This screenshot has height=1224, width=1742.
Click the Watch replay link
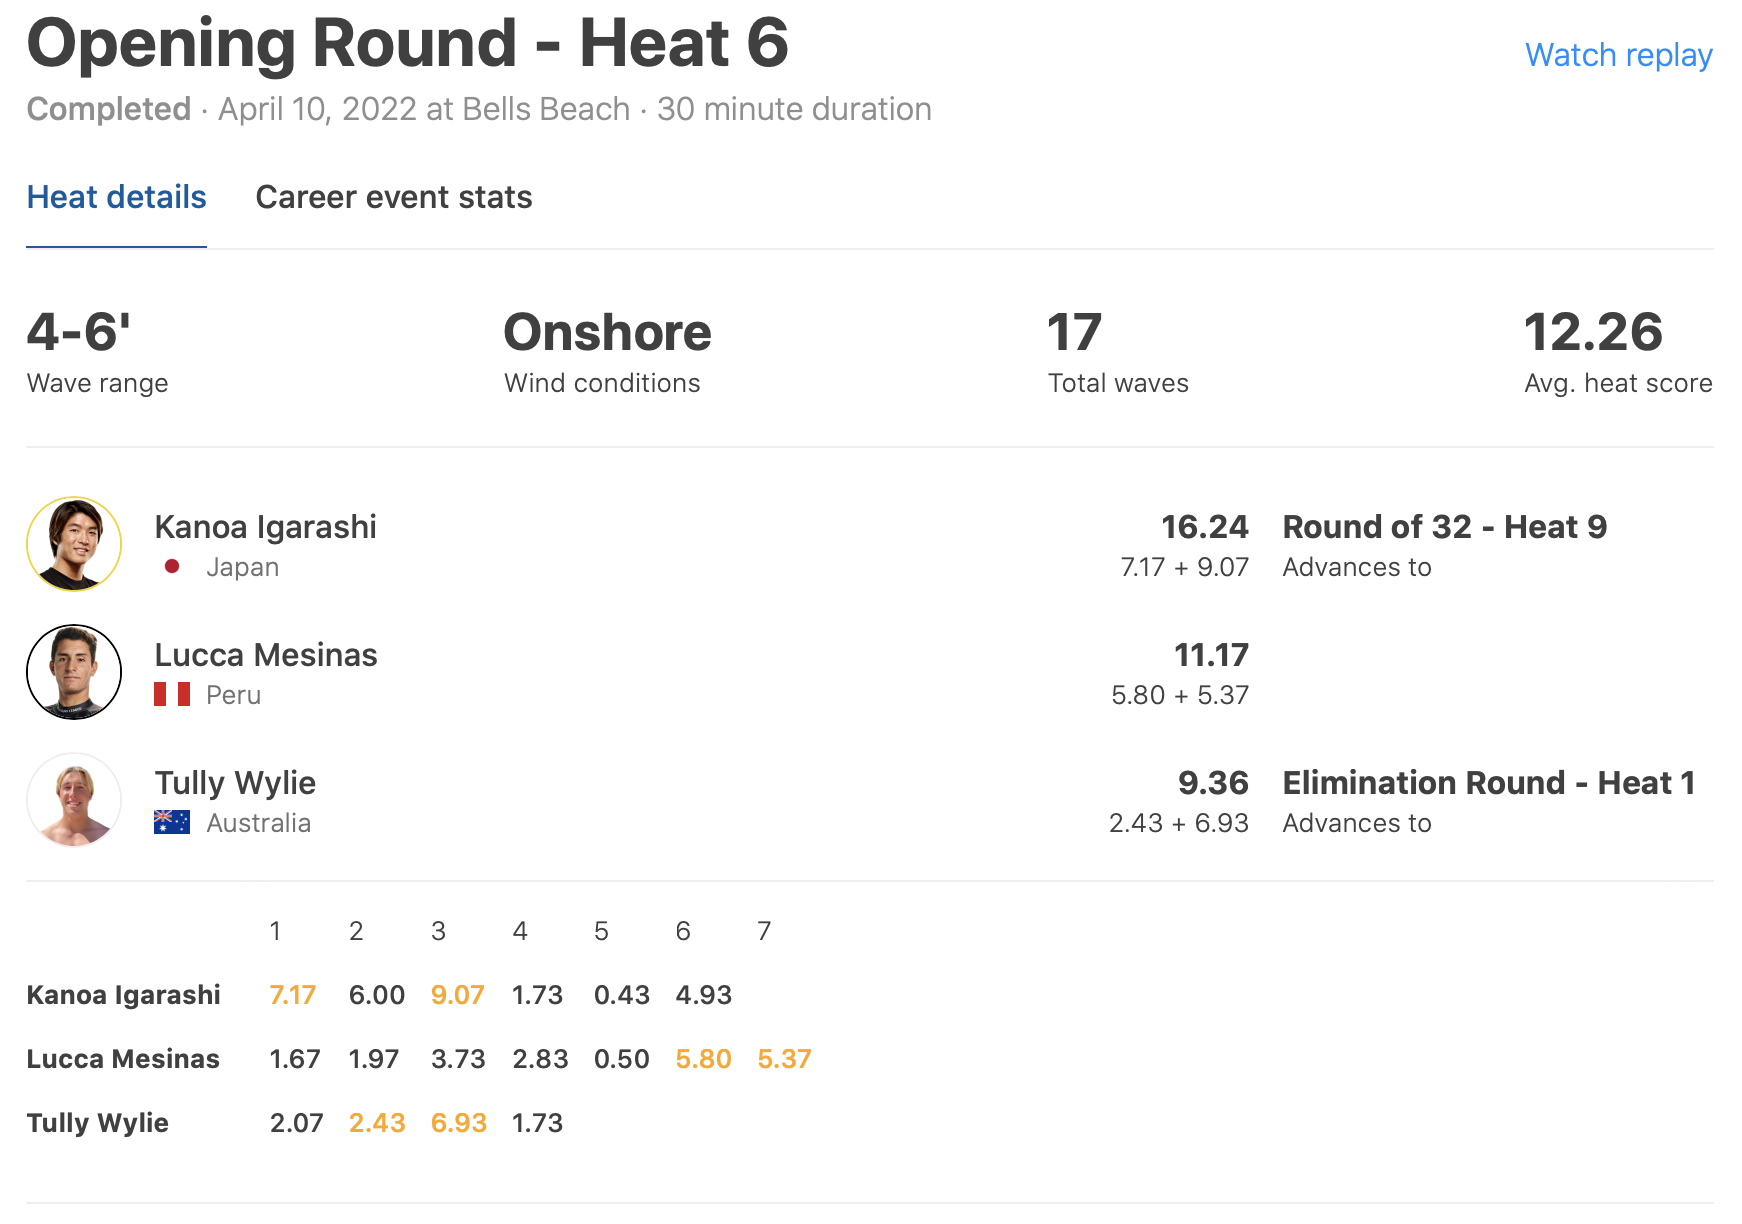[1618, 55]
